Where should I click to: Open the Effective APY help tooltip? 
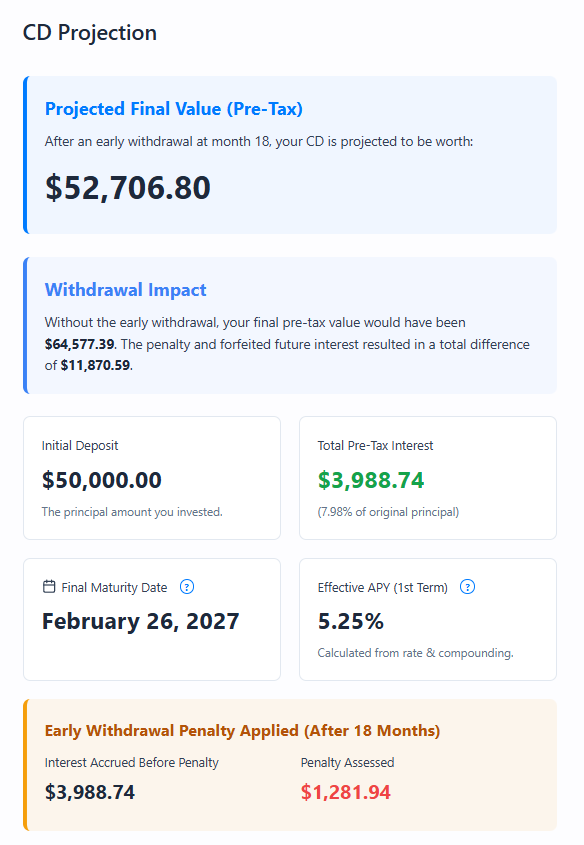[x=467, y=588]
